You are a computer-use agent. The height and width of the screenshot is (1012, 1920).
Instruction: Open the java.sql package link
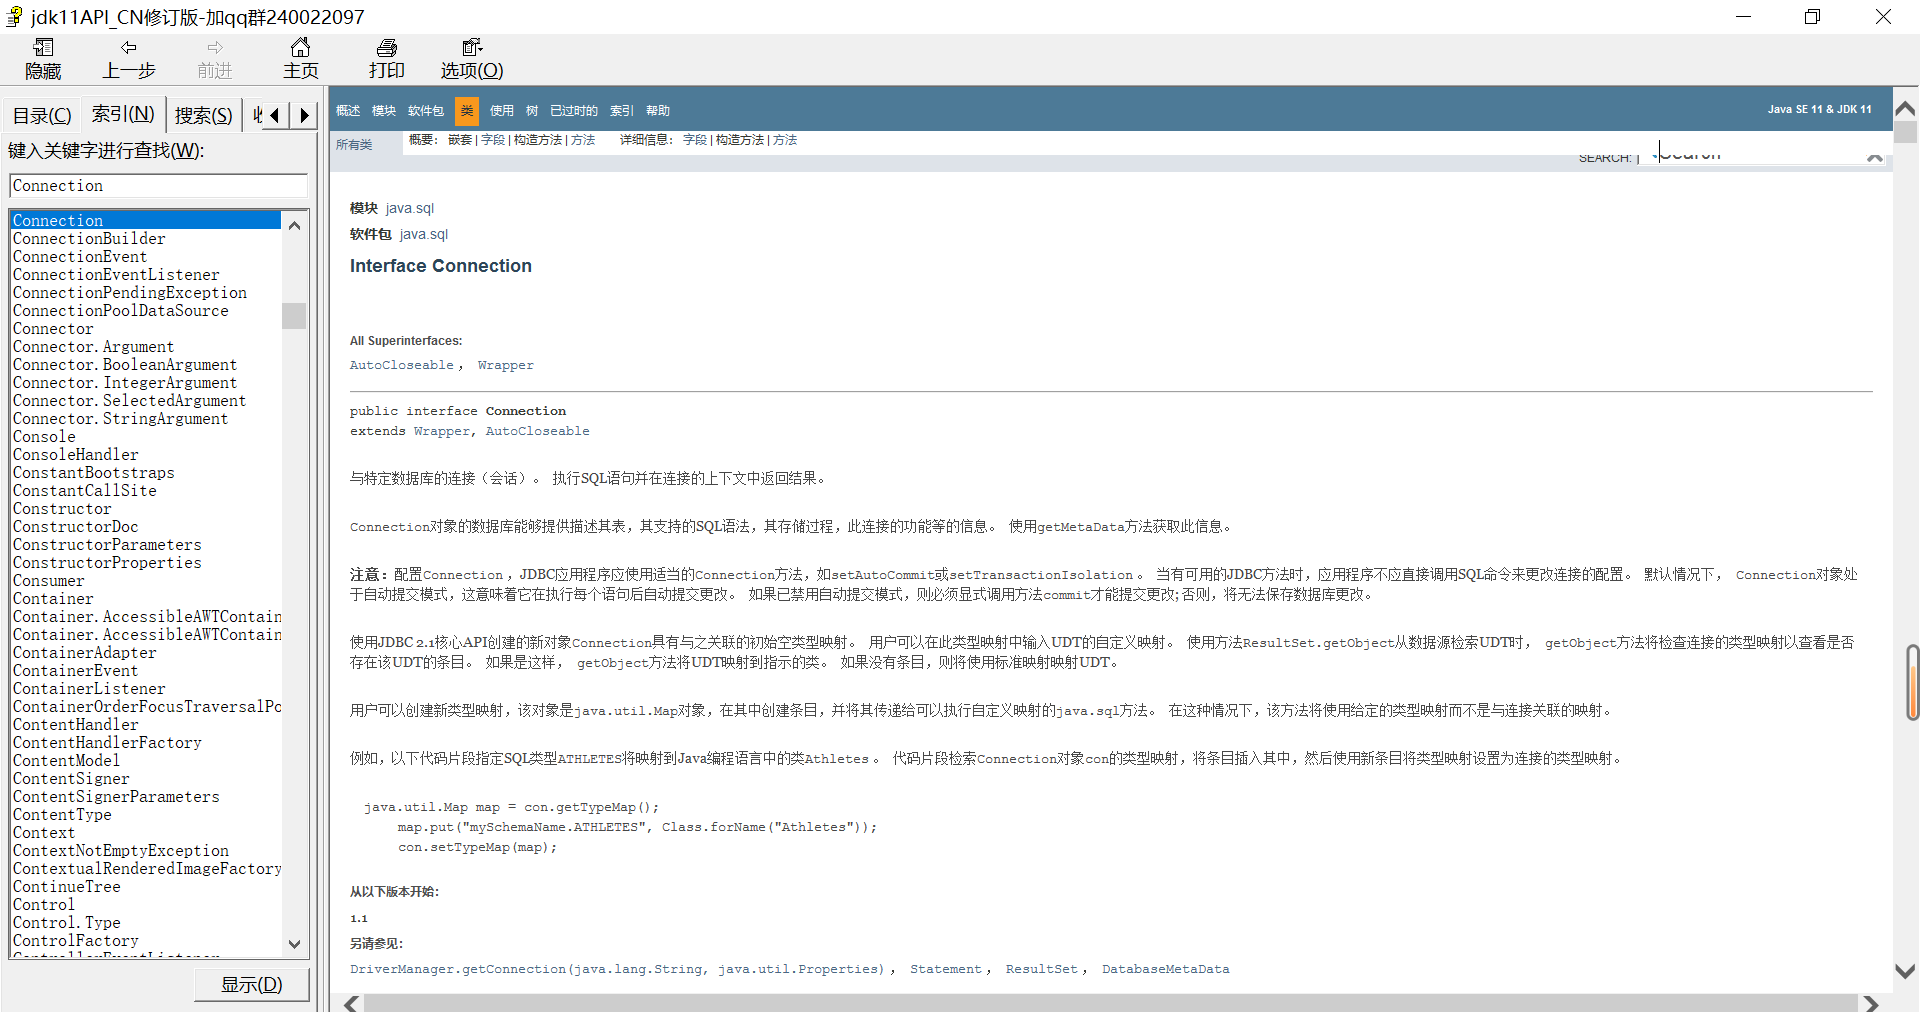[x=424, y=234]
